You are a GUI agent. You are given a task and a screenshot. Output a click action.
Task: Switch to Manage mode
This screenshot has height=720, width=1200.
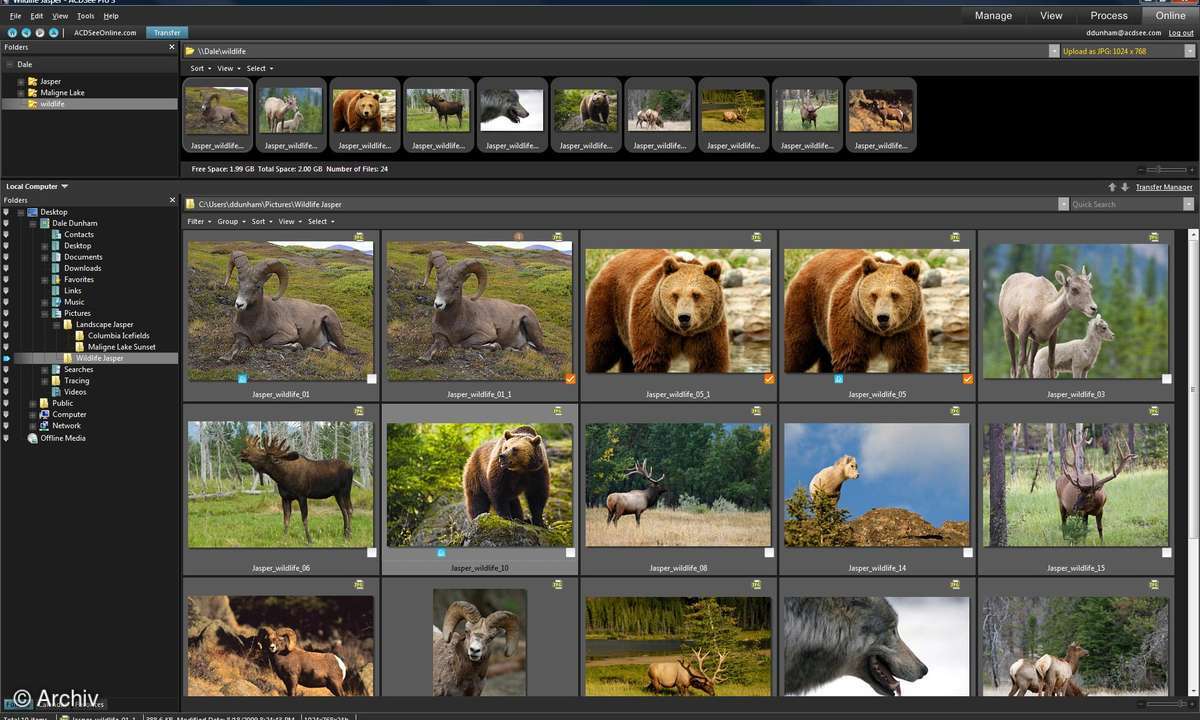coord(993,15)
